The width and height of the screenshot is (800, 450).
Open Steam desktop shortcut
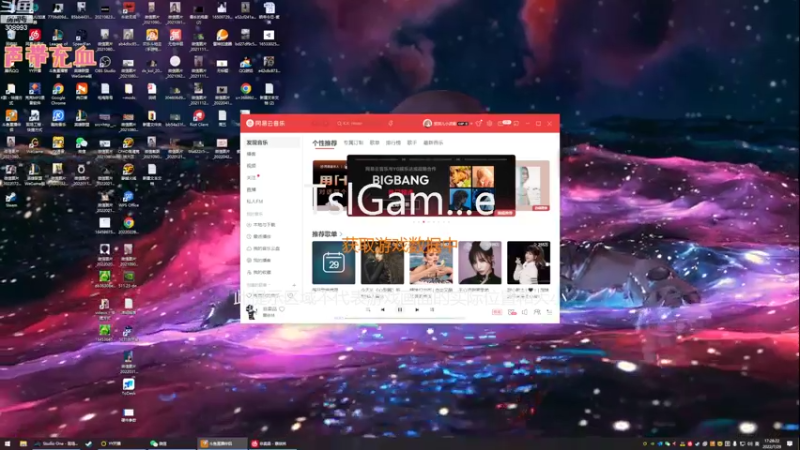pyautogui.click(x=11, y=199)
